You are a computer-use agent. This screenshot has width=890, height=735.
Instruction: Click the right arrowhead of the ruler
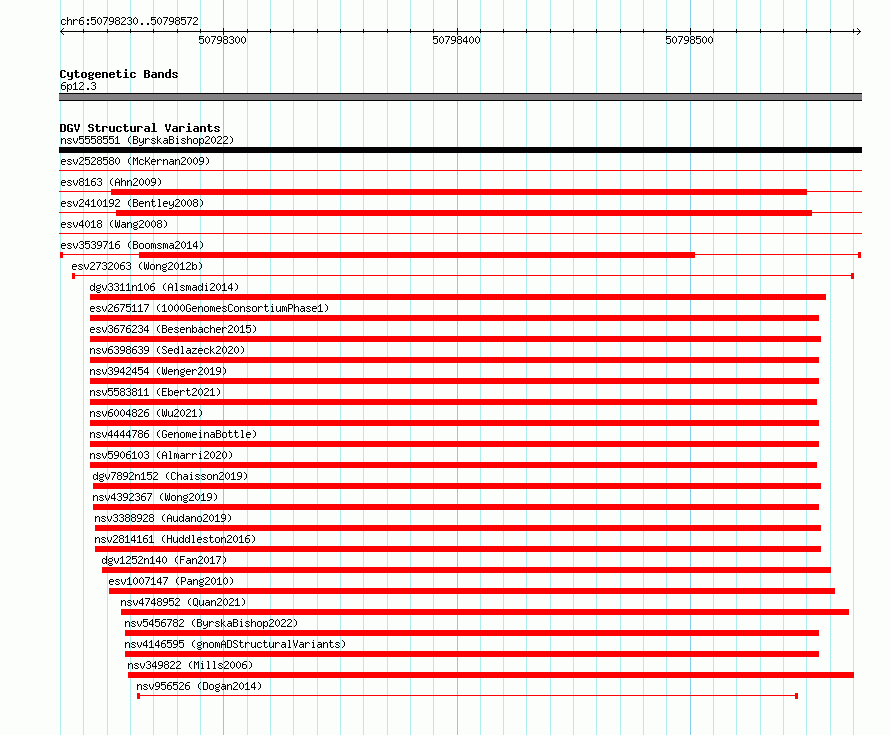[858, 31]
